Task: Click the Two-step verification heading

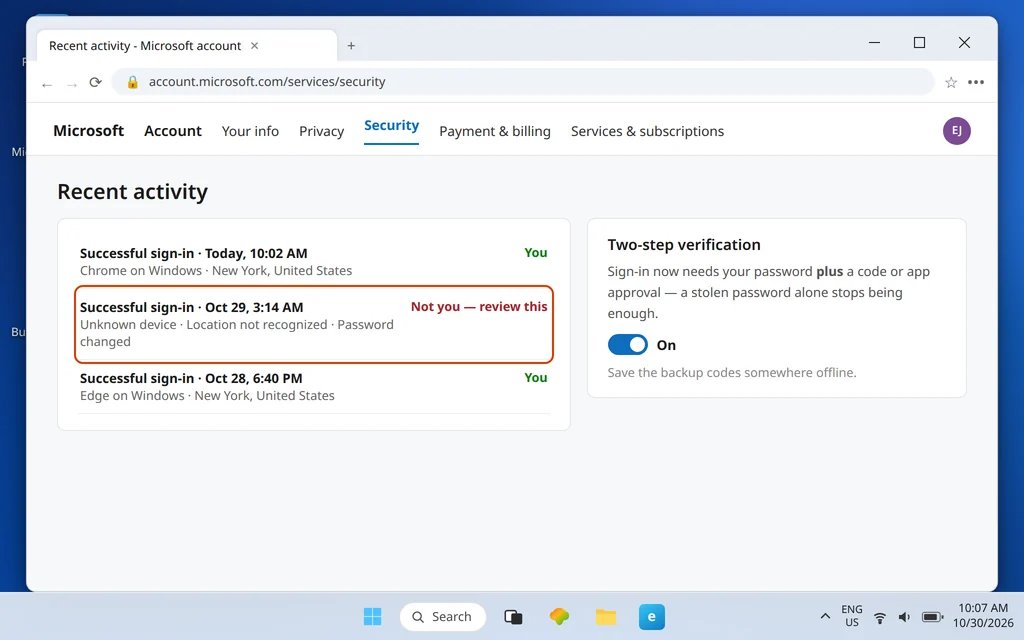Action: tap(684, 245)
